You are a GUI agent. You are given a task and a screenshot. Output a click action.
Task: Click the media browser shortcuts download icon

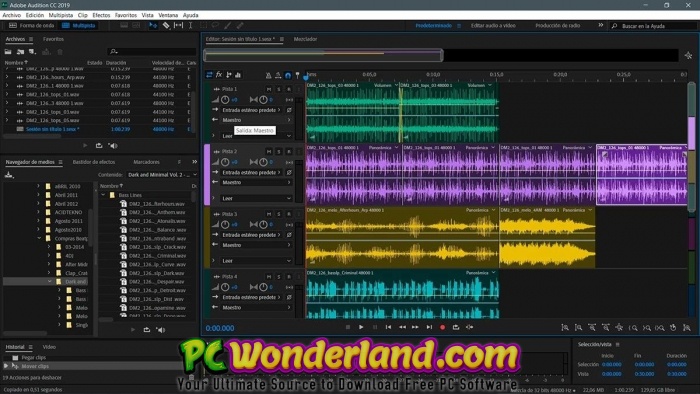click(8, 174)
